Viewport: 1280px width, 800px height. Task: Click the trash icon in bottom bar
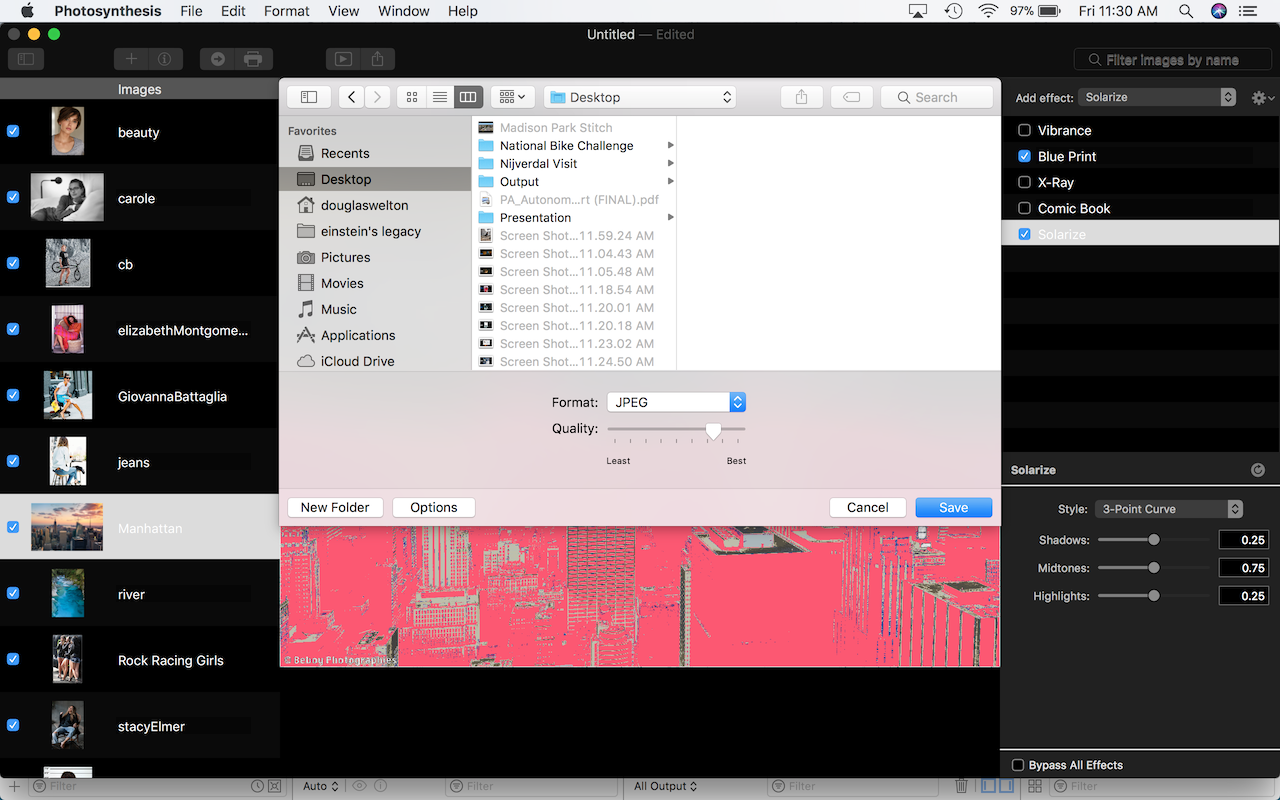tap(961, 786)
